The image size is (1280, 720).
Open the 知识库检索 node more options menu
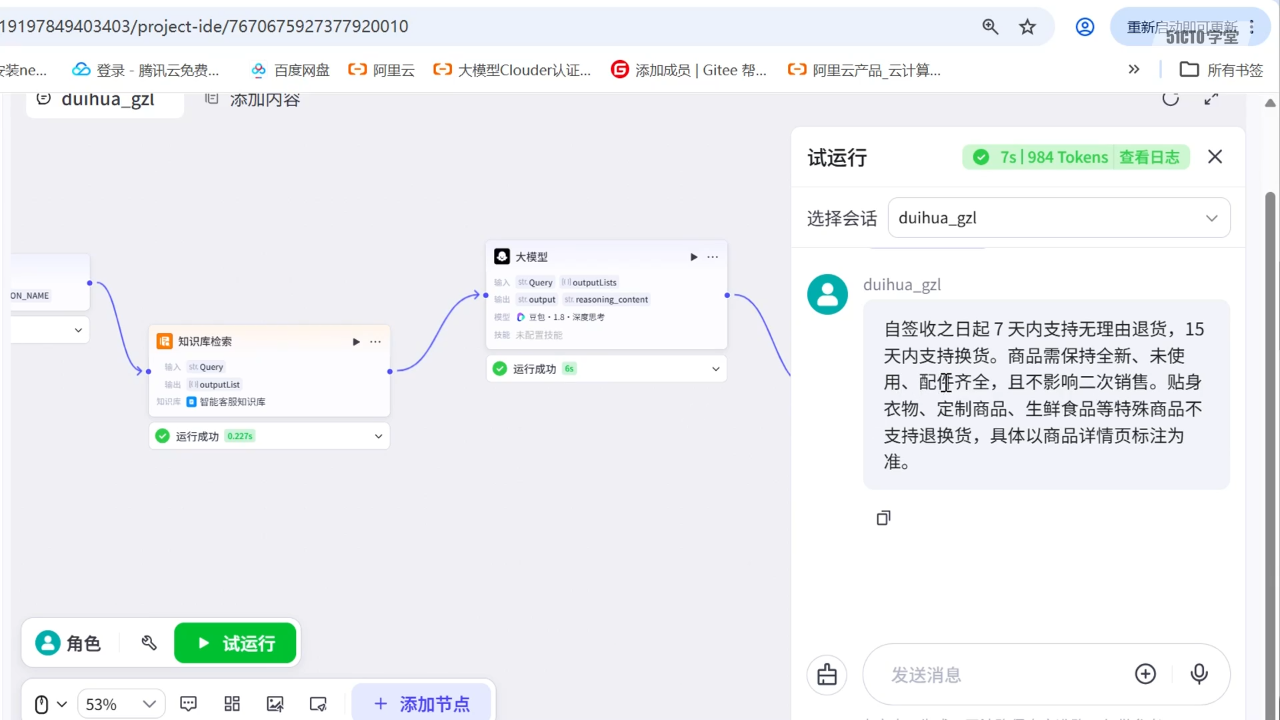click(x=375, y=342)
